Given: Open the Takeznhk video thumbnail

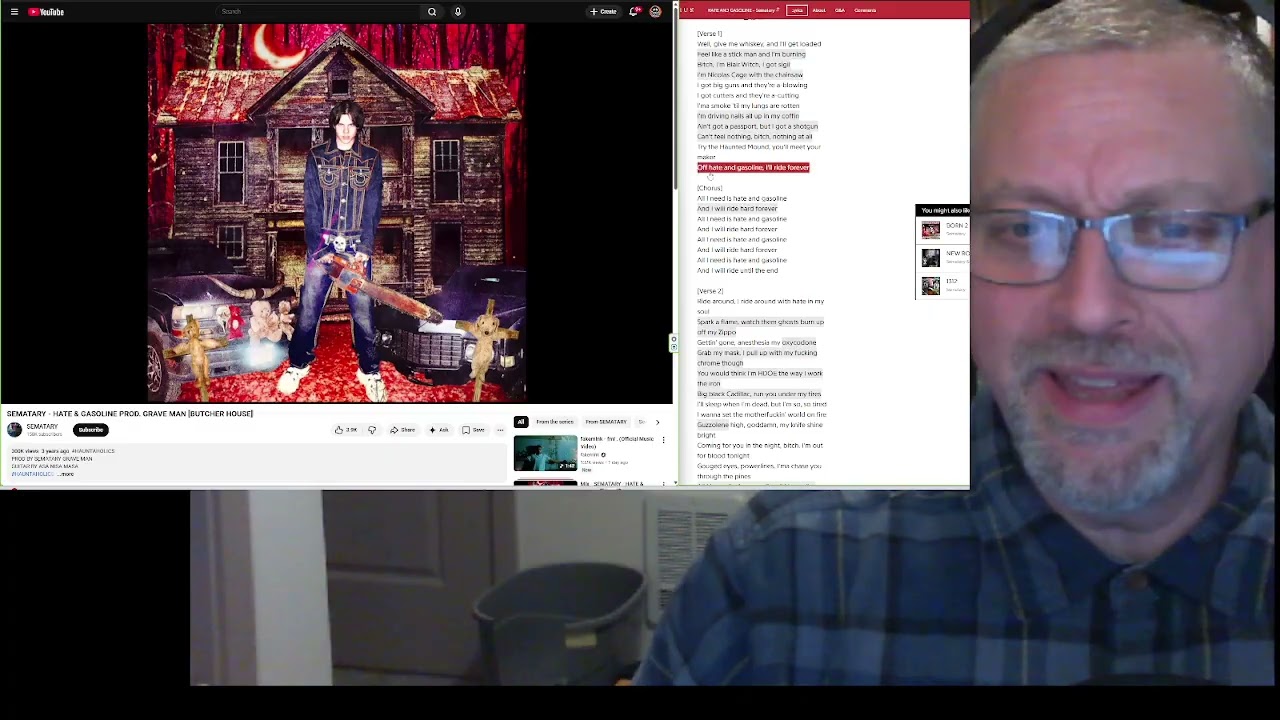Looking at the screenshot, I should click(x=545, y=453).
